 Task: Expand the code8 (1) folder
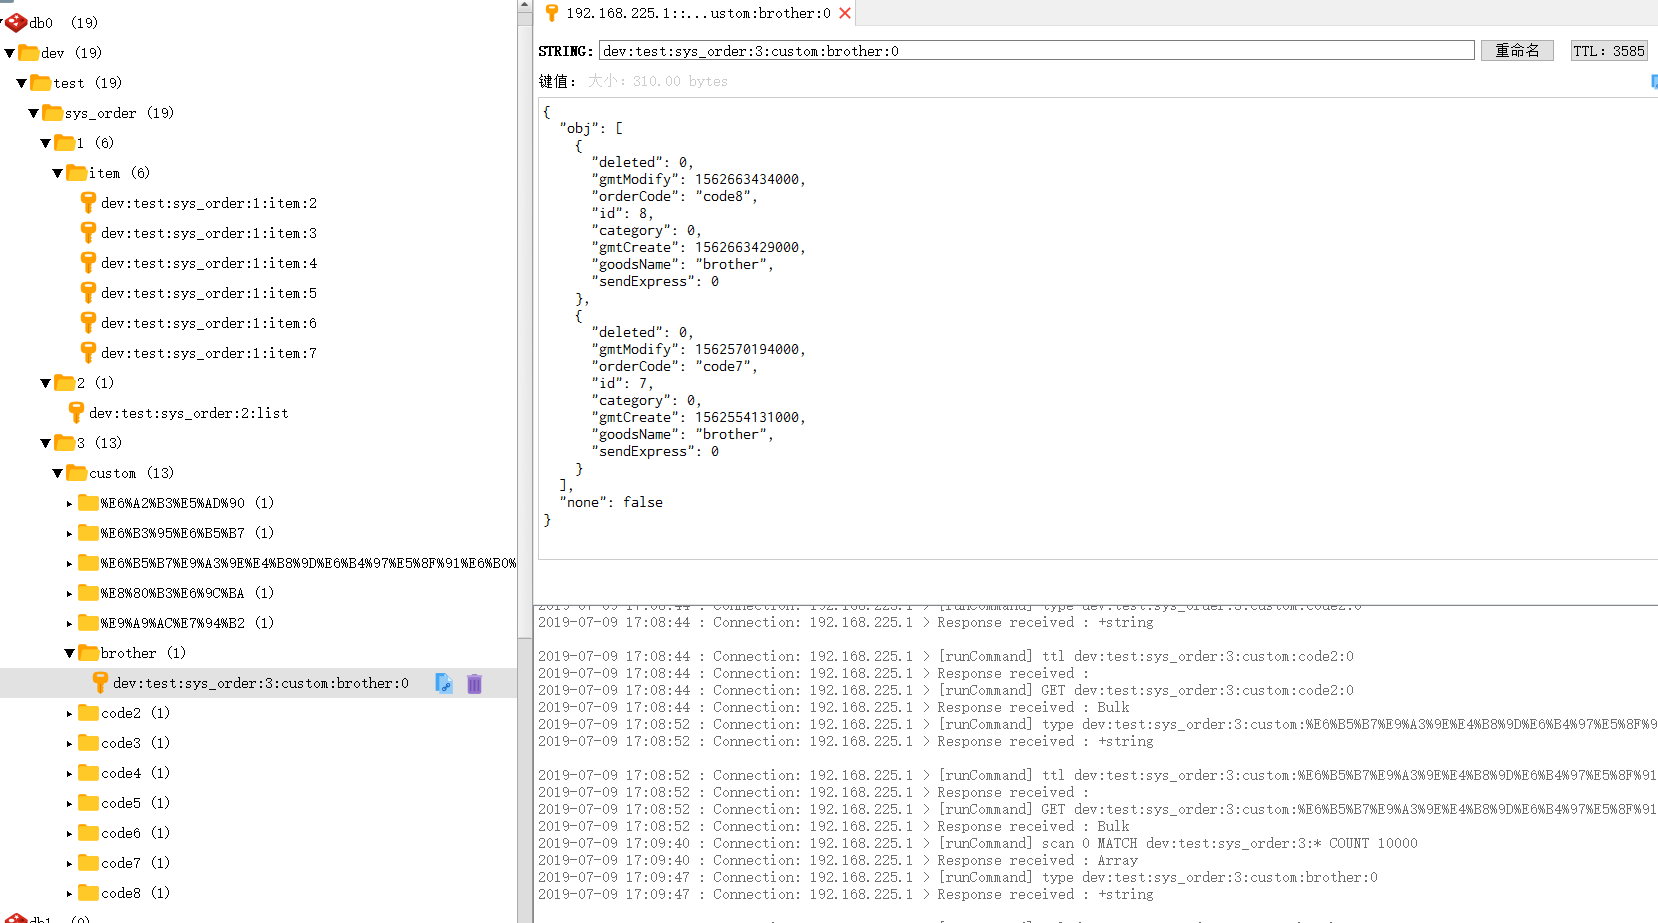click(69, 893)
